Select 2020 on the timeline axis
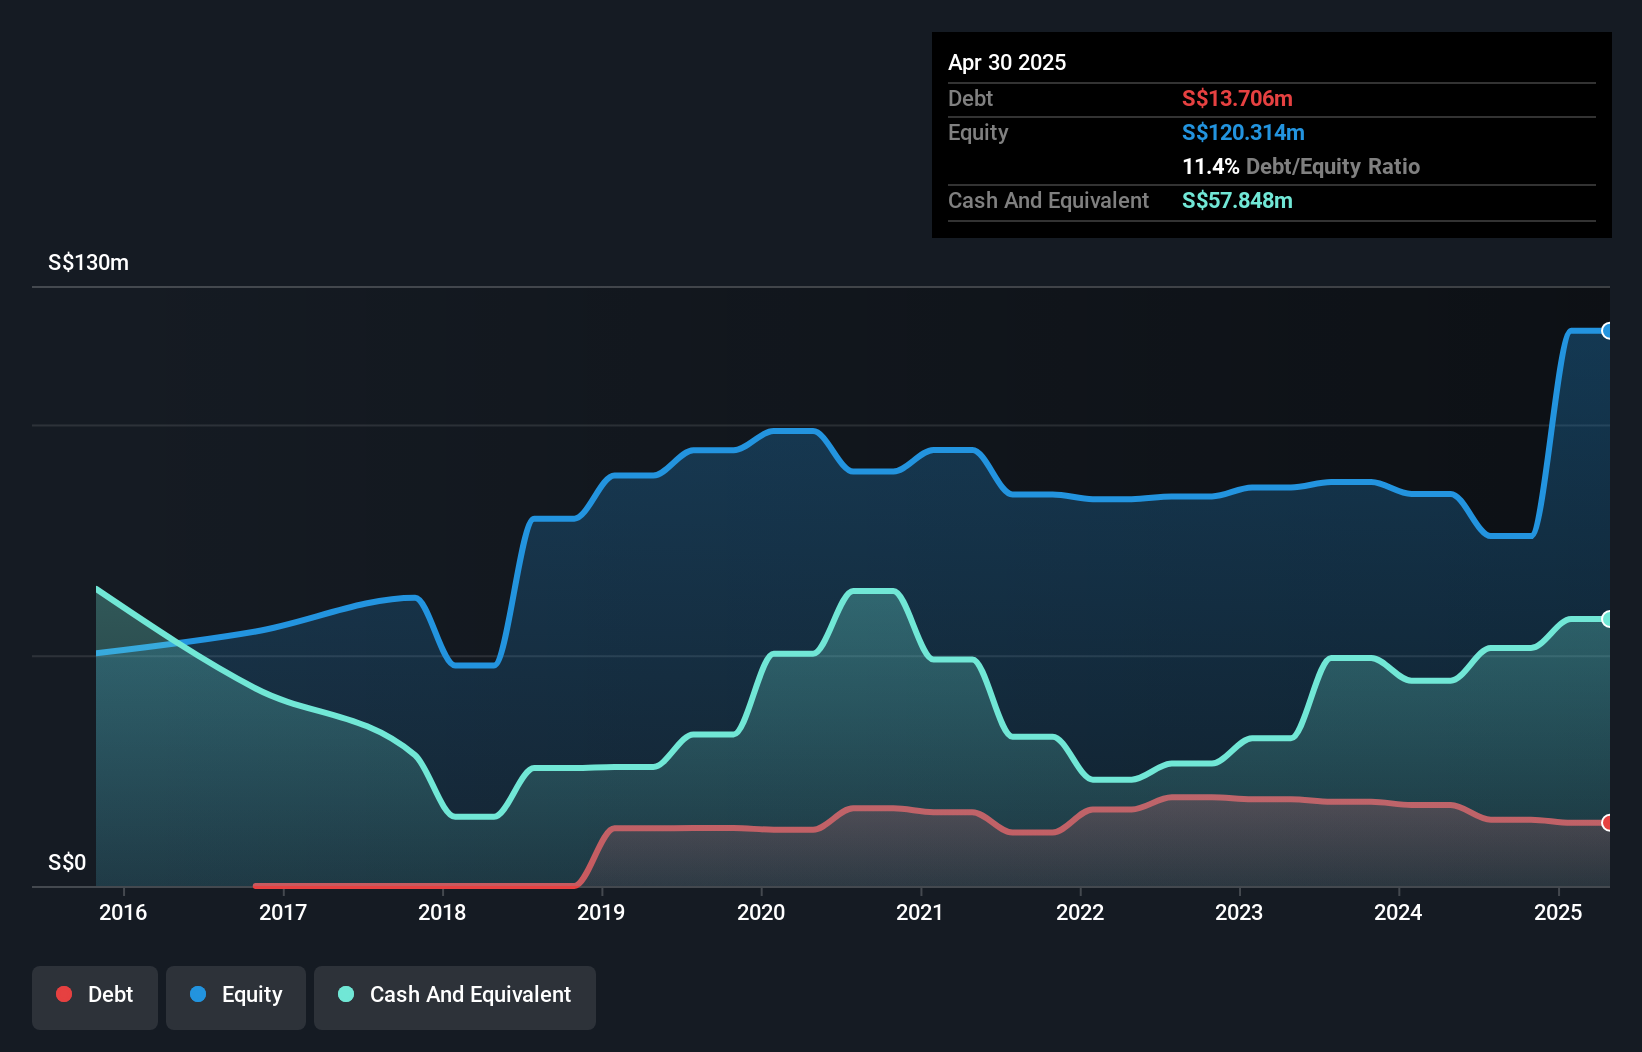Viewport: 1642px width, 1052px height. (x=761, y=912)
